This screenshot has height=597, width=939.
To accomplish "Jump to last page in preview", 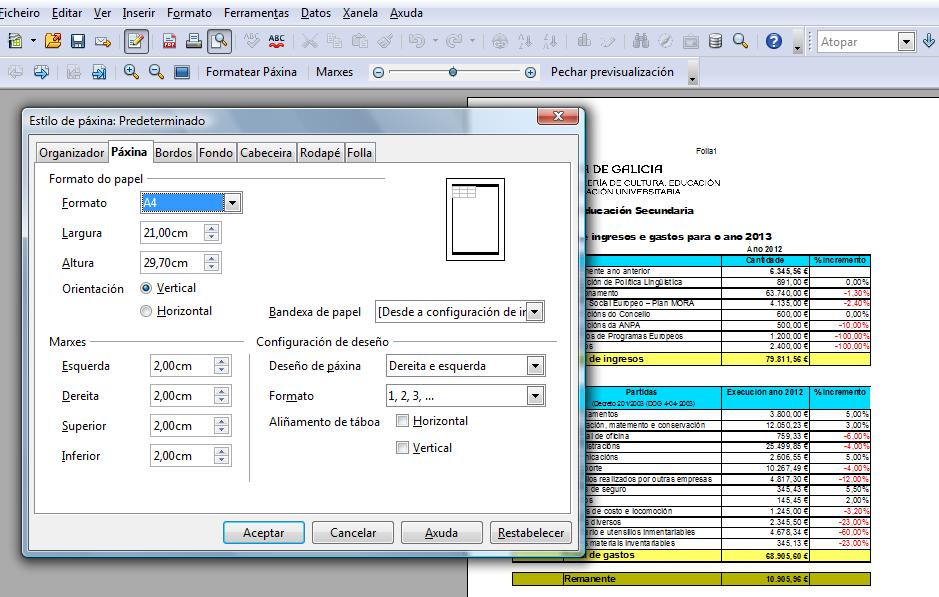I will 99,72.
